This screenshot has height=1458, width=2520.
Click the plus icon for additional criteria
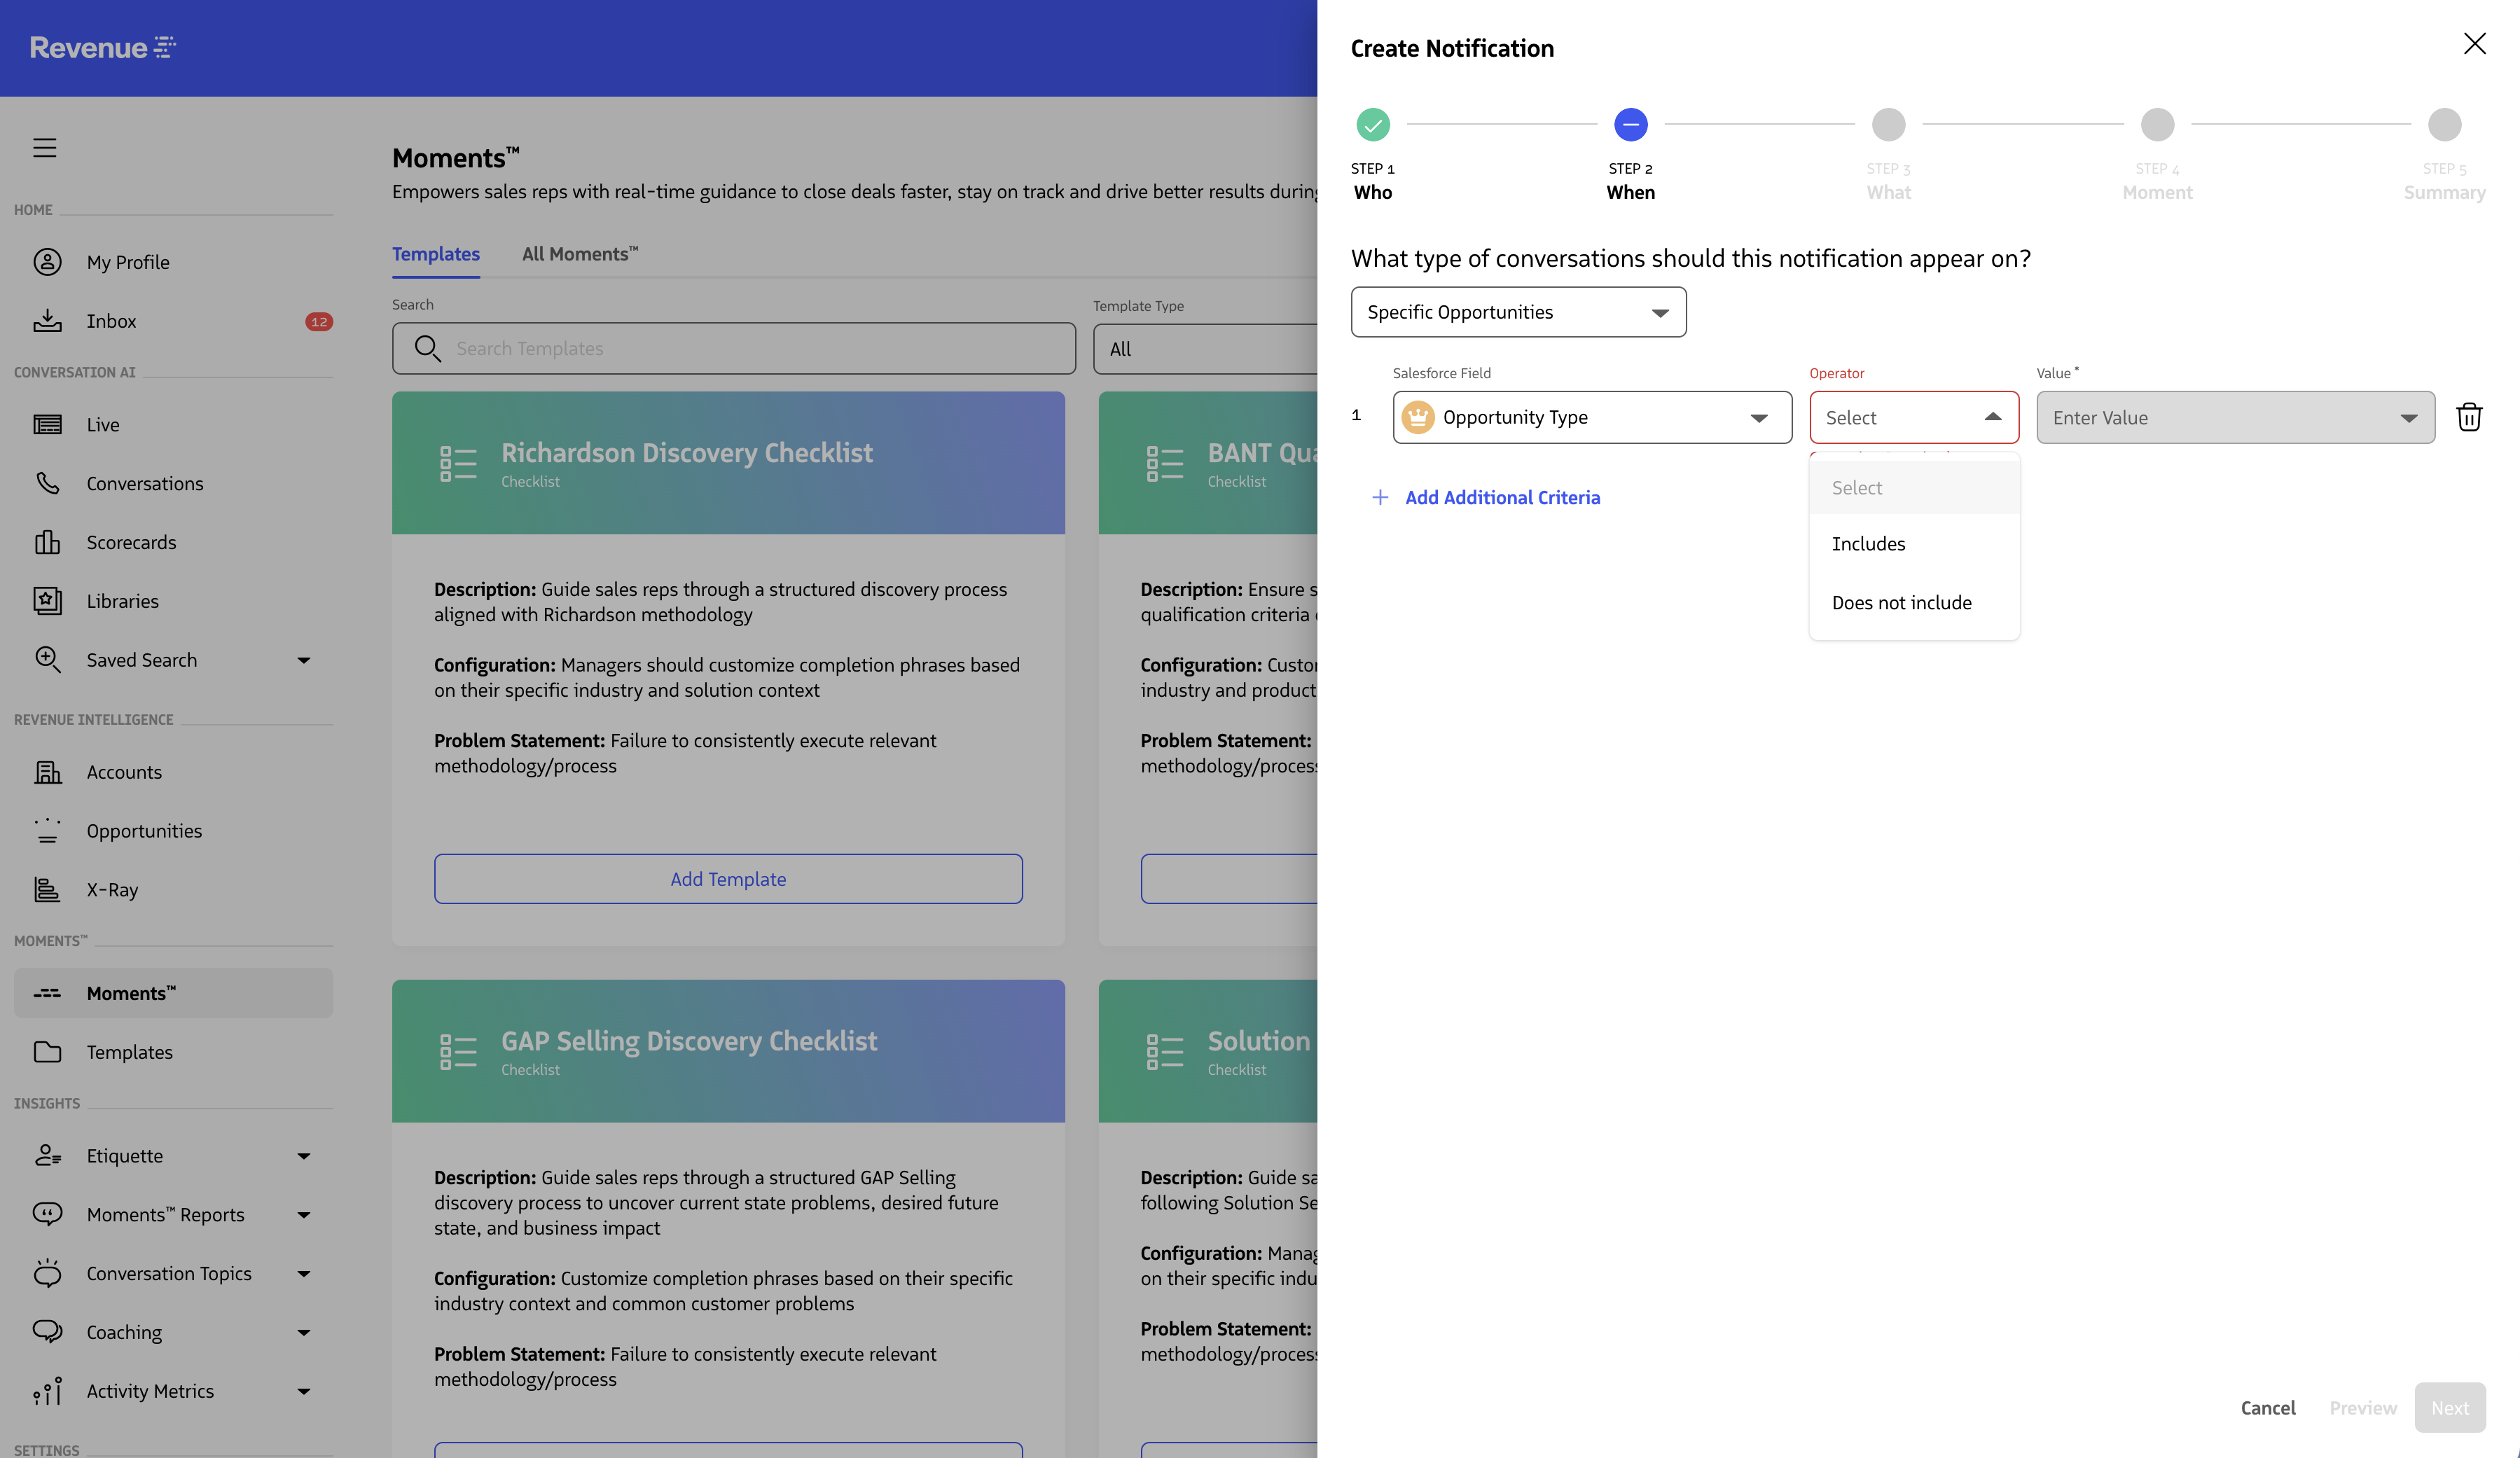(x=1380, y=497)
